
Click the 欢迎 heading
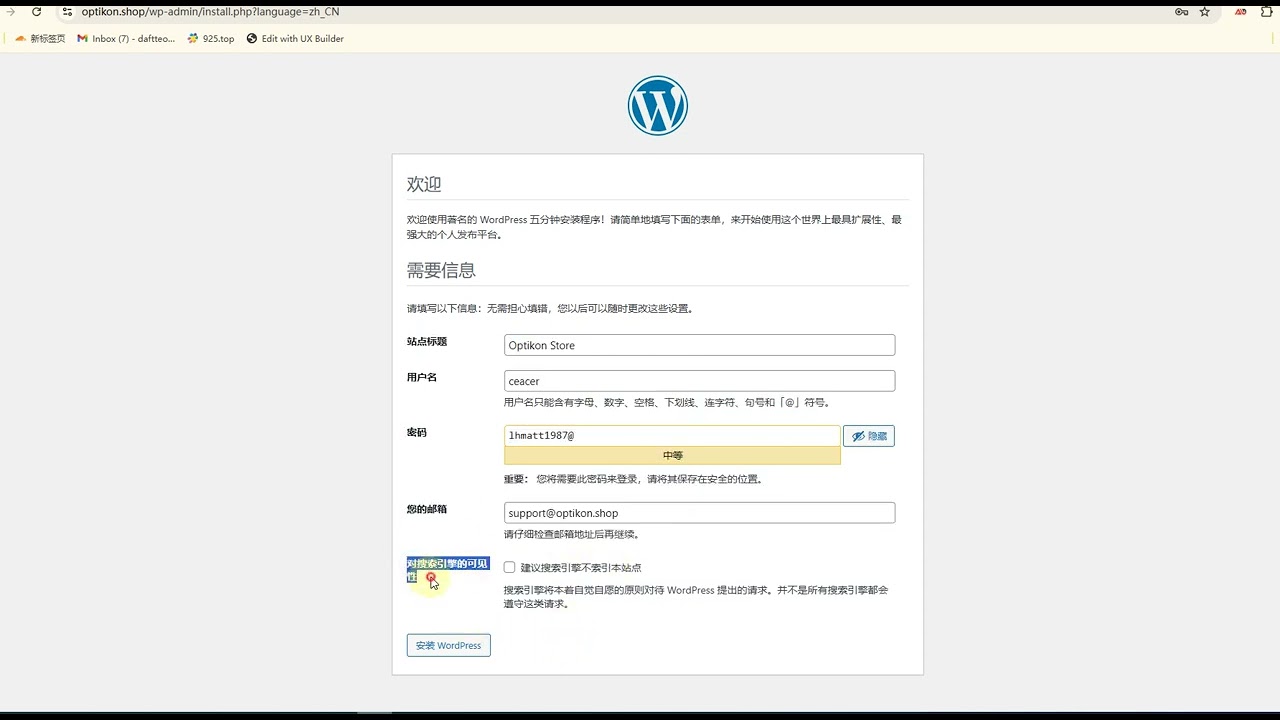pyautogui.click(x=424, y=184)
